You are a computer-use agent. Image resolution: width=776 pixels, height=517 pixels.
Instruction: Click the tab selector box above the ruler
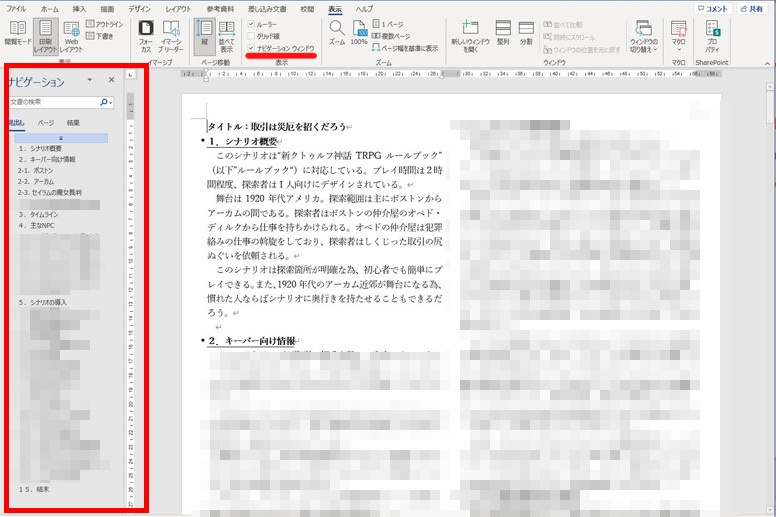(x=130, y=74)
